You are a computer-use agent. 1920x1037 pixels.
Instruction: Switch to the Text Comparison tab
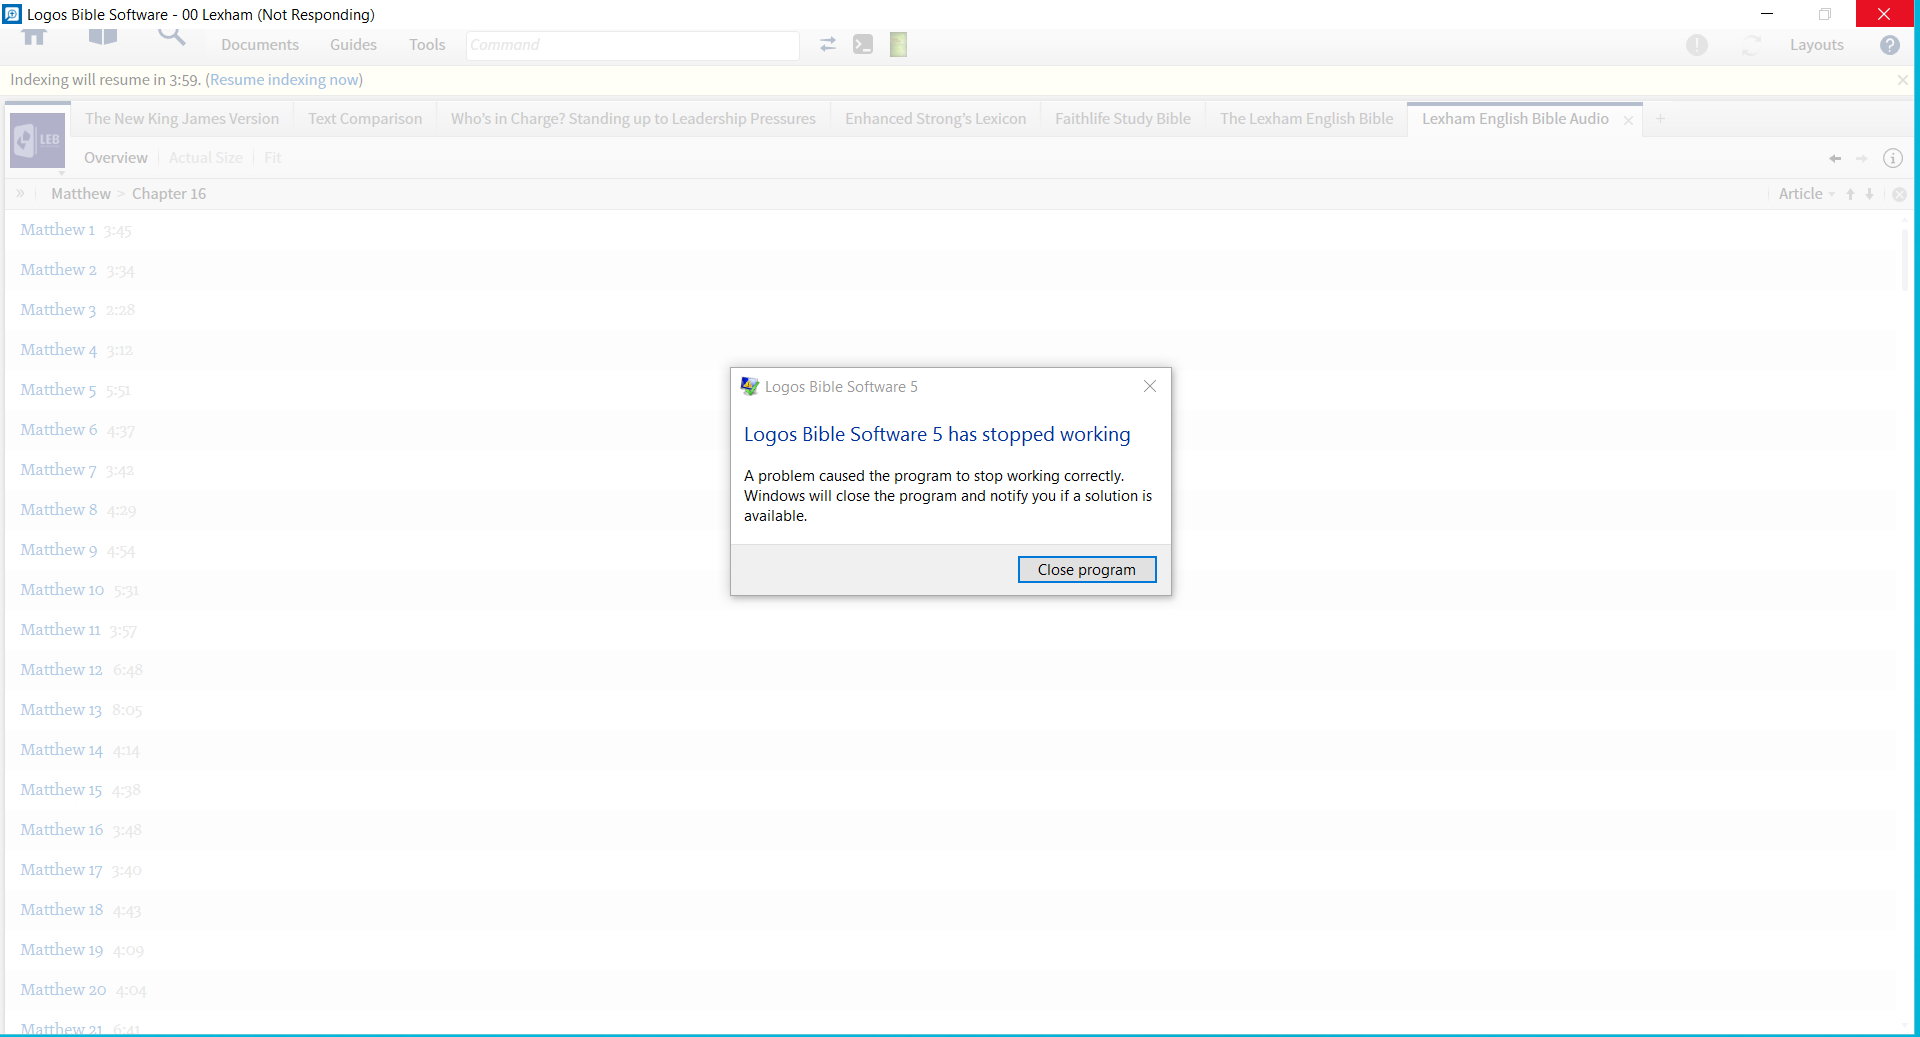pyautogui.click(x=365, y=119)
